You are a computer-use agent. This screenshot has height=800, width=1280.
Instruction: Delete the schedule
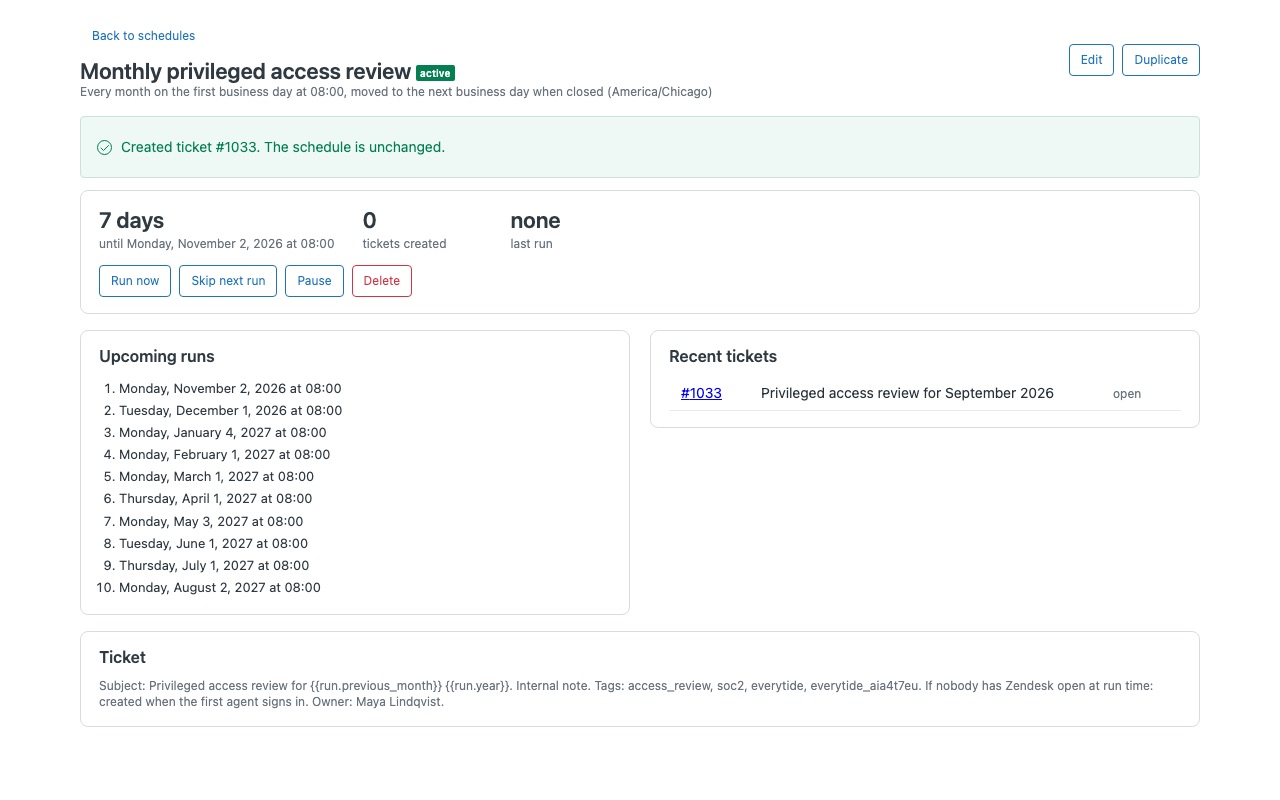coord(382,281)
